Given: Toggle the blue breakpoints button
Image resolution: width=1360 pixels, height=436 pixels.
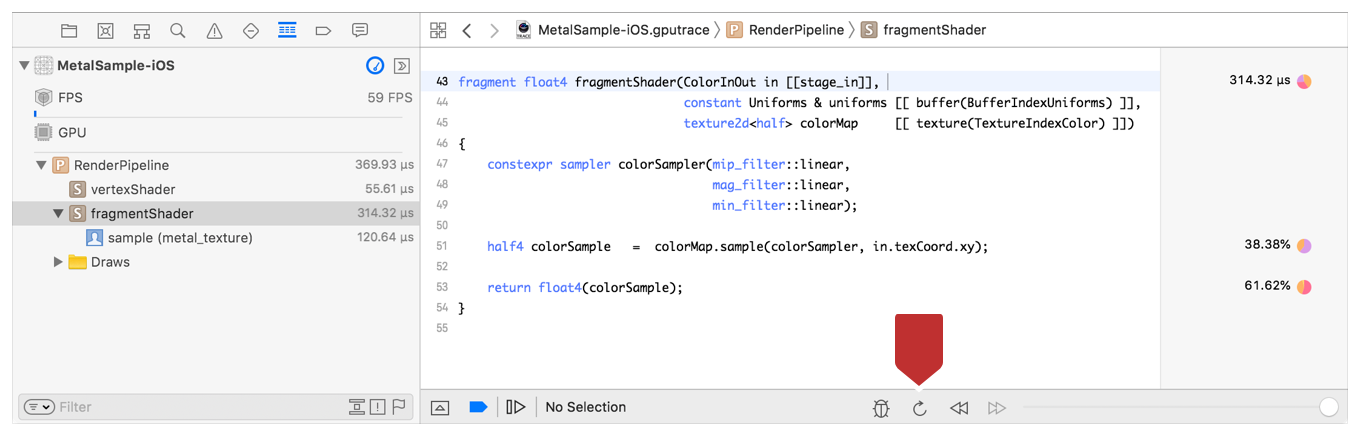Looking at the screenshot, I should click(478, 407).
